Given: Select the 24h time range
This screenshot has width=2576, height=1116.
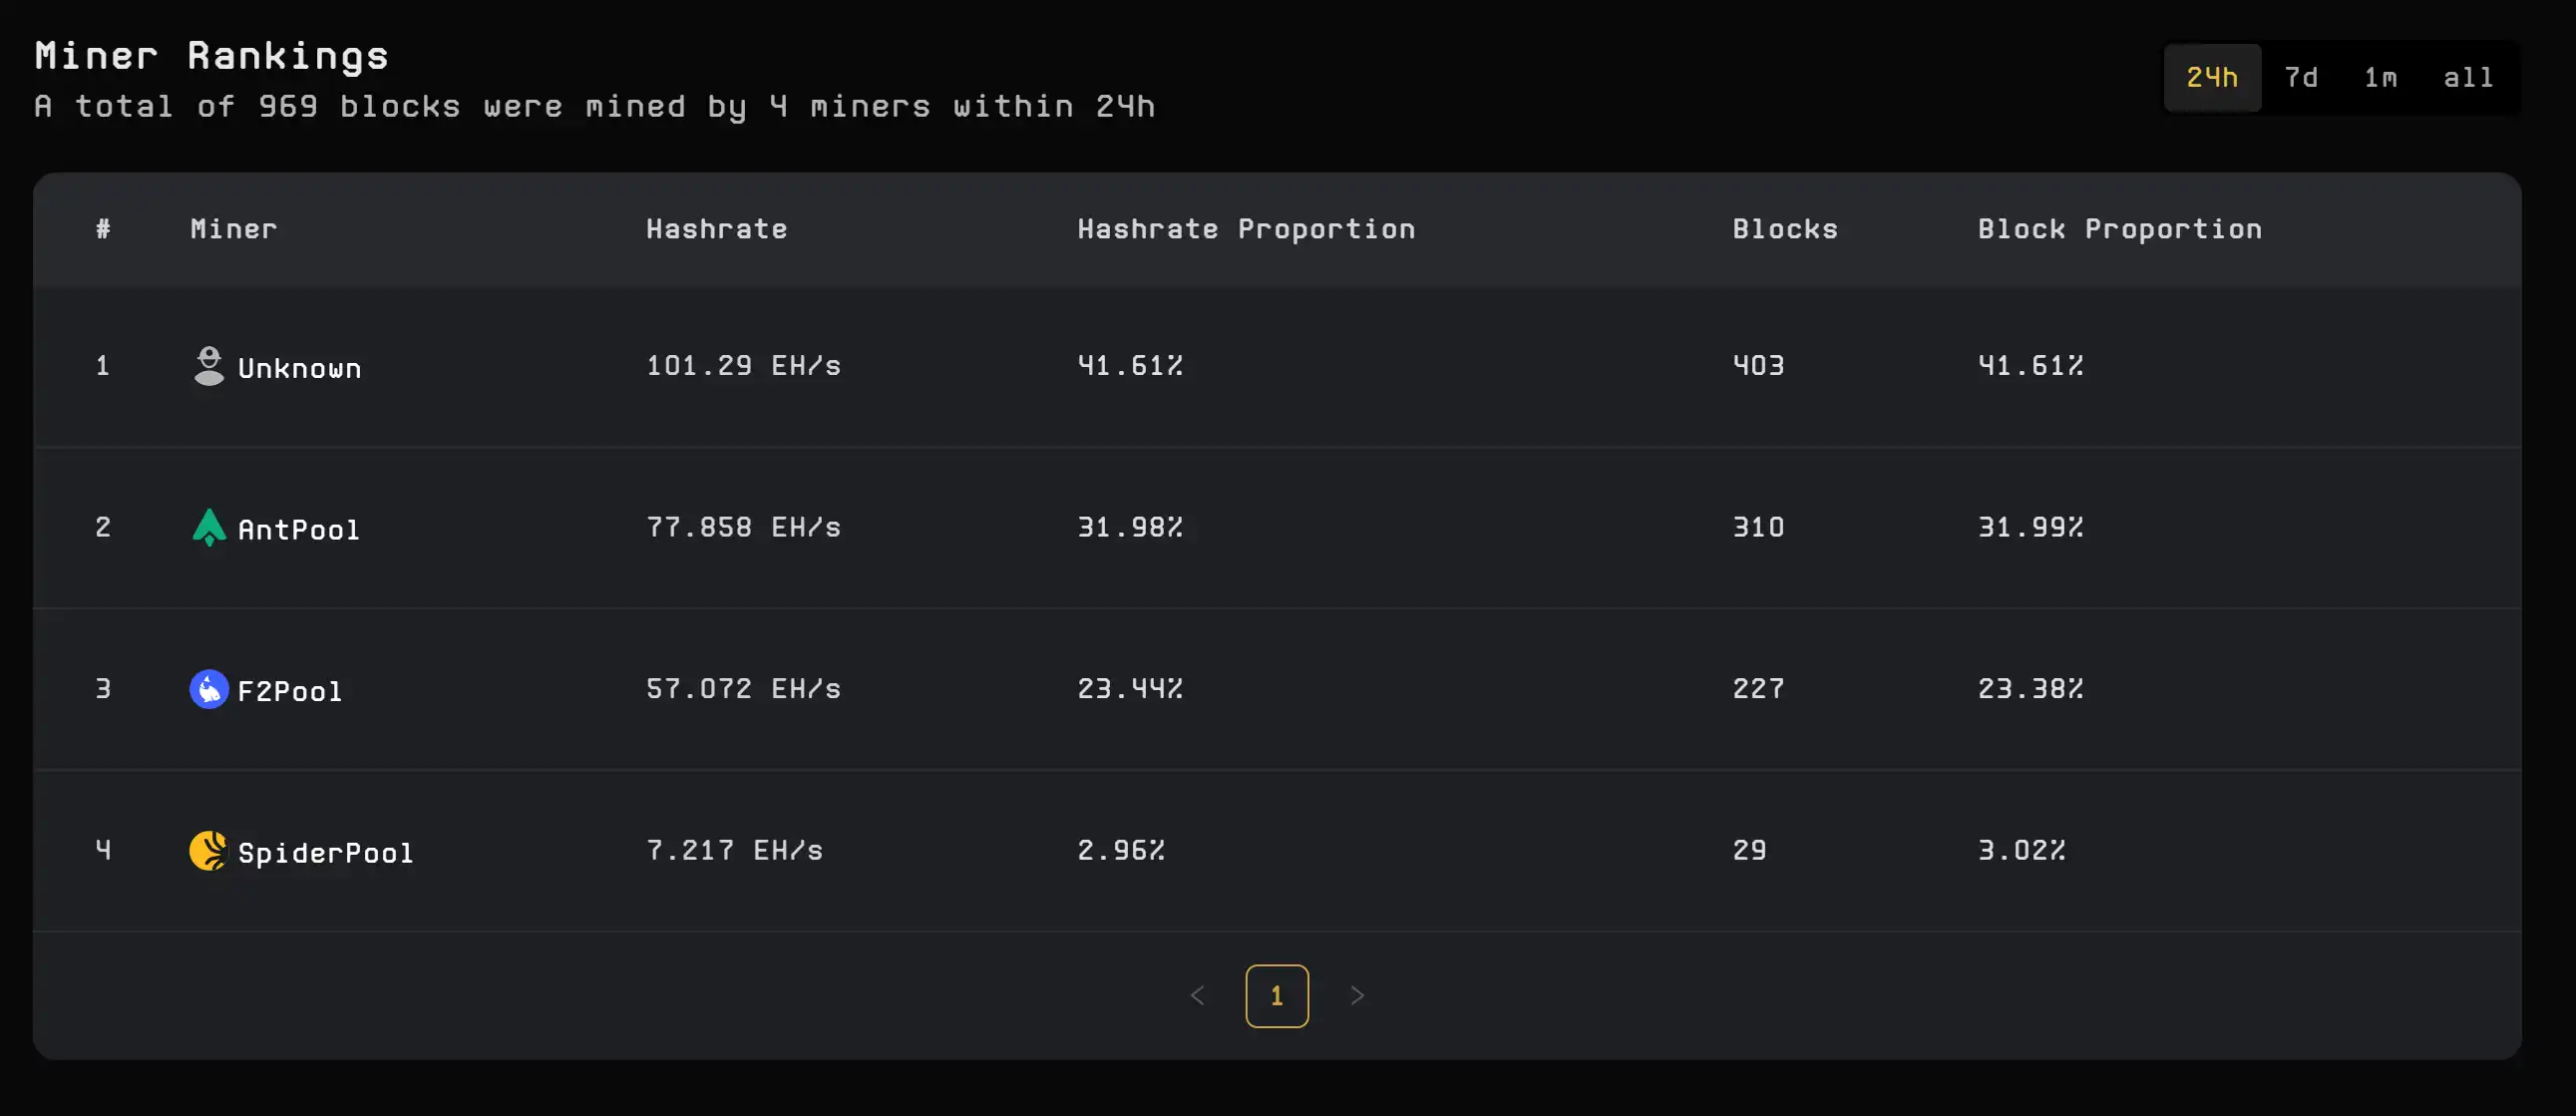Looking at the screenshot, I should tap(2211, 78).
